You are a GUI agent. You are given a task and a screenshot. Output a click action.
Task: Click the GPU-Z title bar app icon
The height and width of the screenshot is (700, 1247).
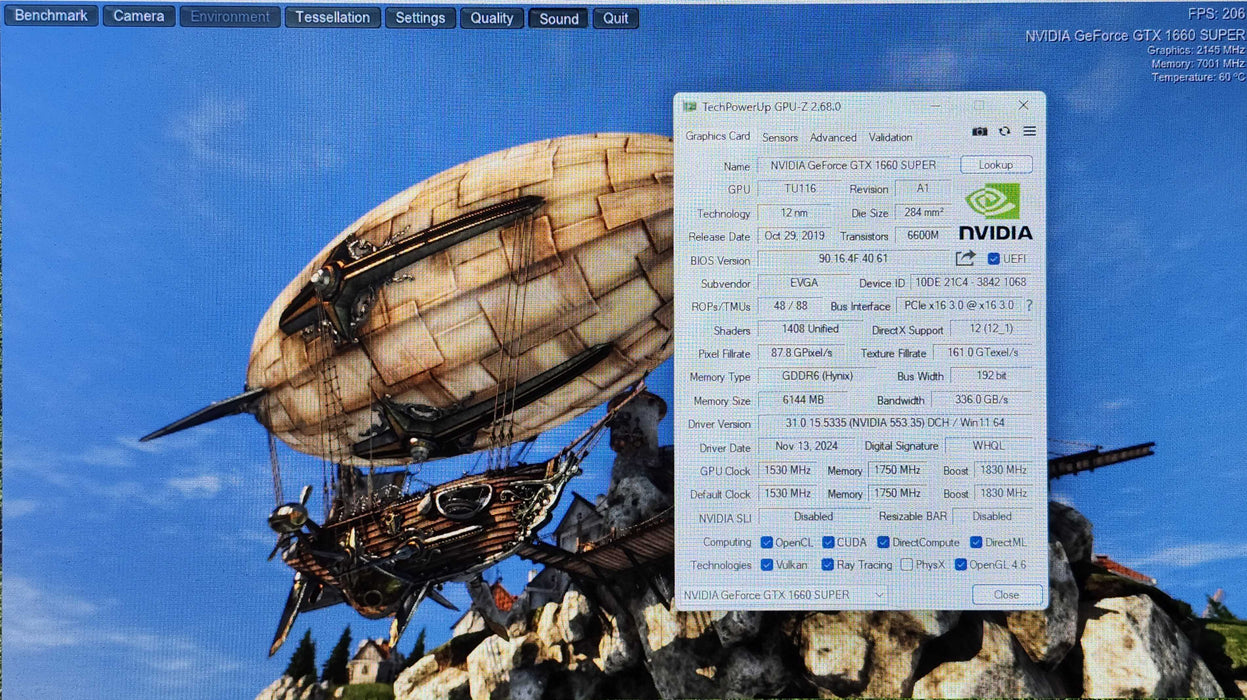click(689, 106)
